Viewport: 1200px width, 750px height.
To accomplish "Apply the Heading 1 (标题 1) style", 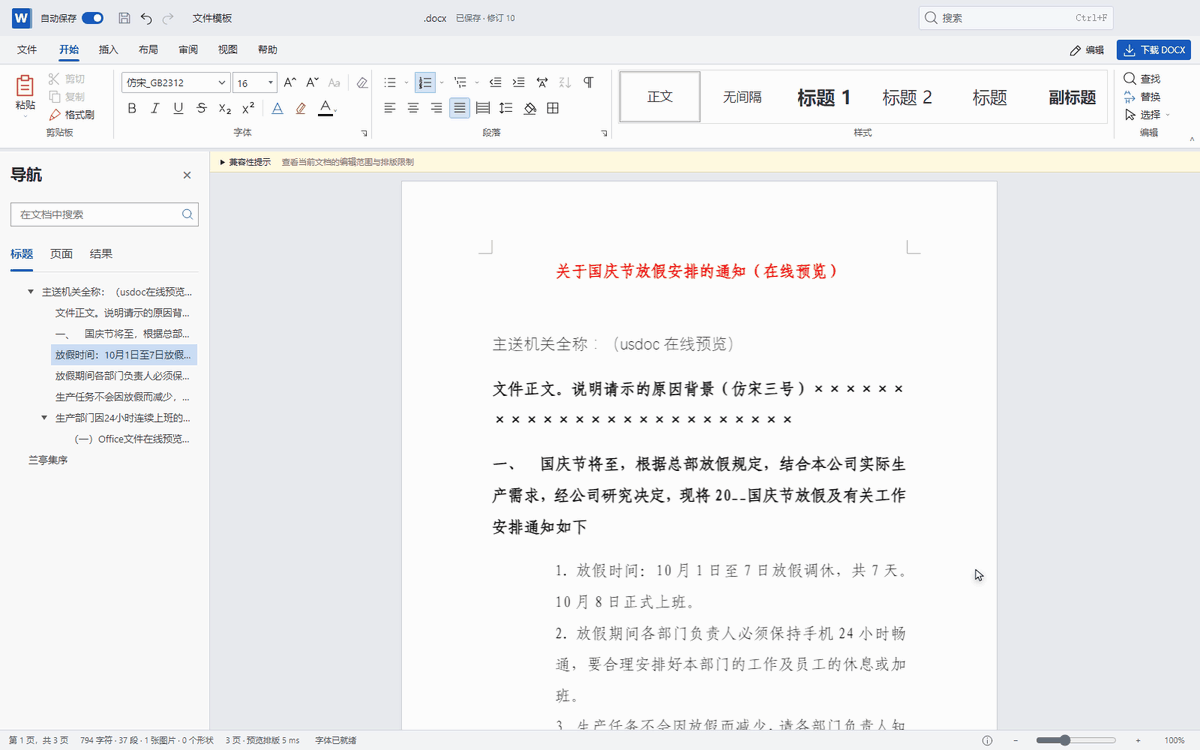I will click(824, 97).
